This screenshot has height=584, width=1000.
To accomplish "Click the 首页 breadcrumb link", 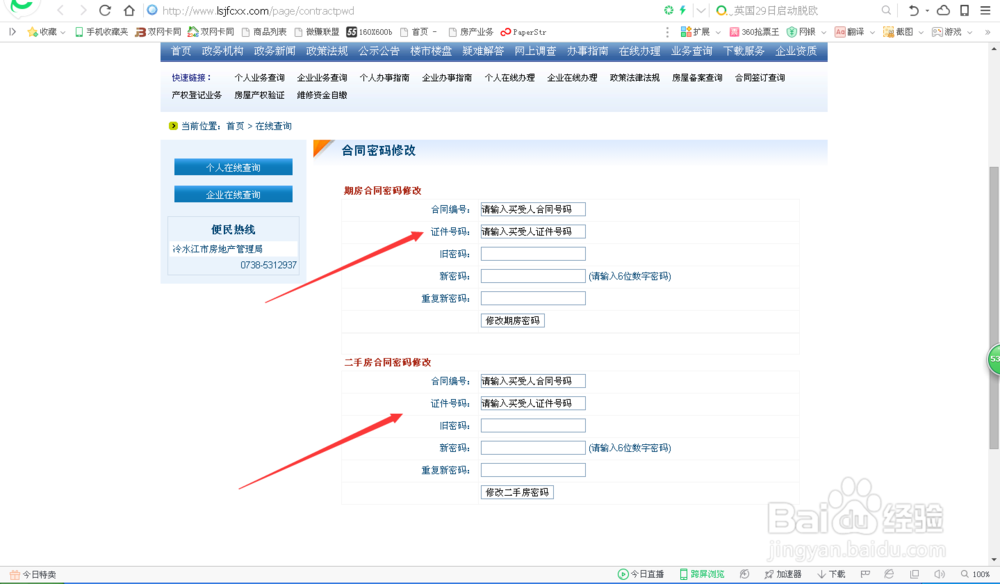I will (235, 126).
